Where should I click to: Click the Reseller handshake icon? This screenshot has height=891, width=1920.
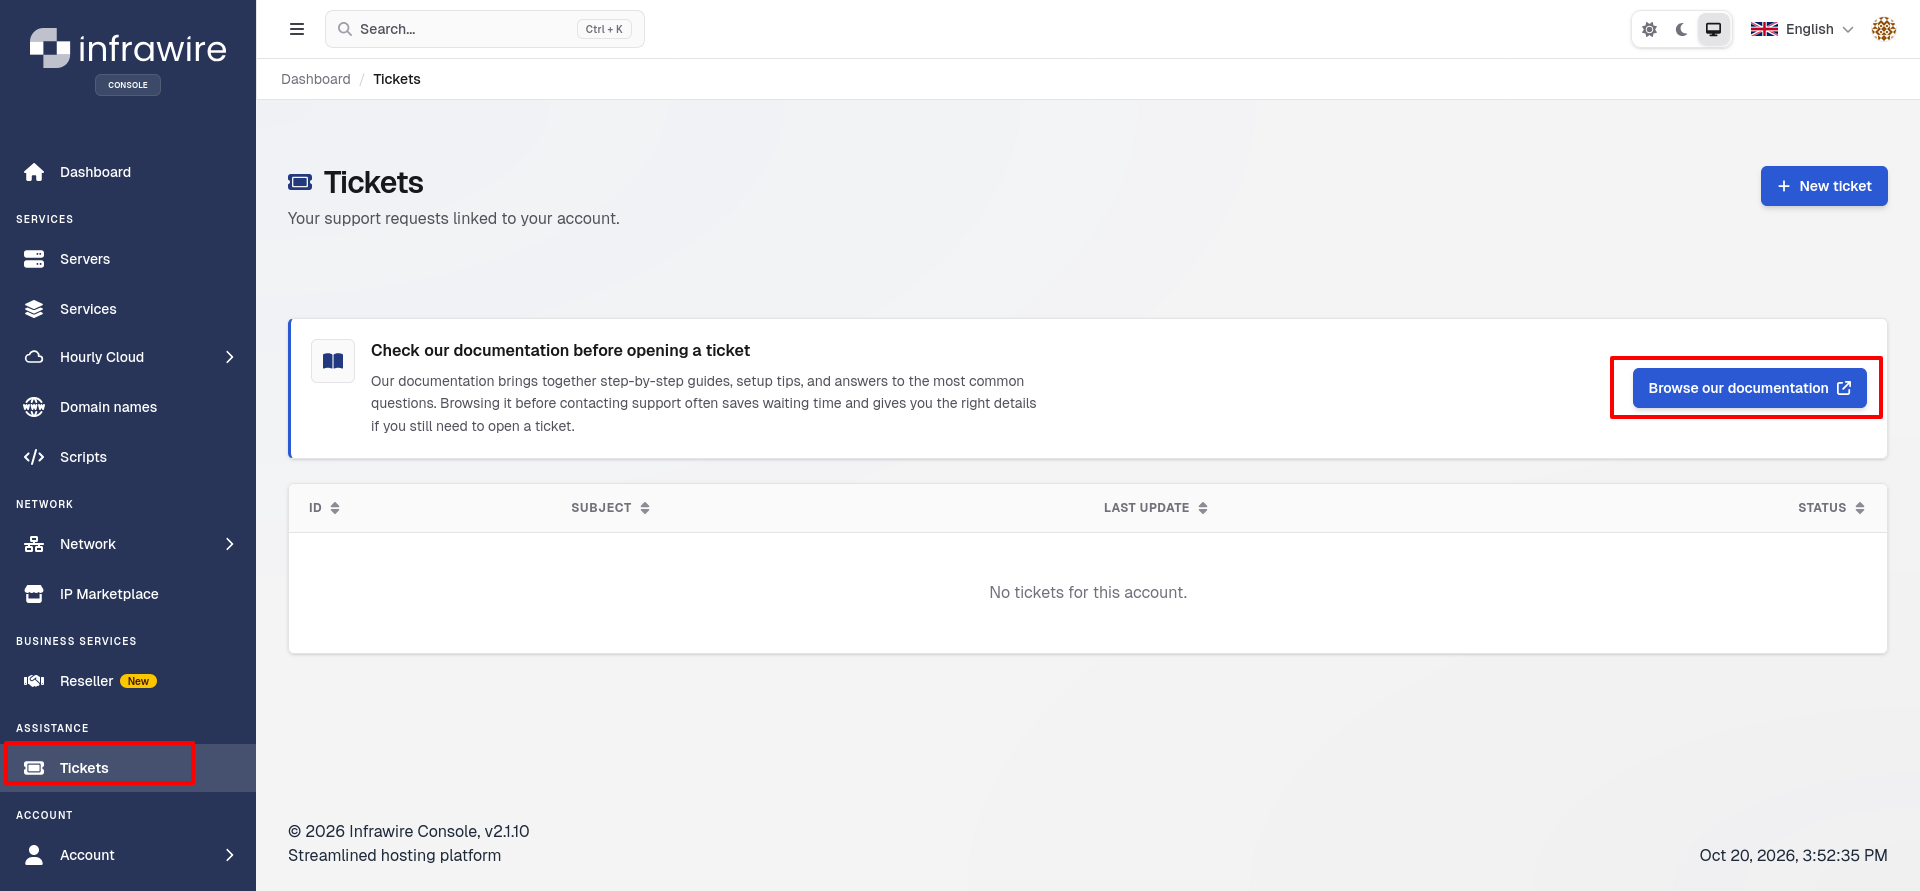click(34, 681)
